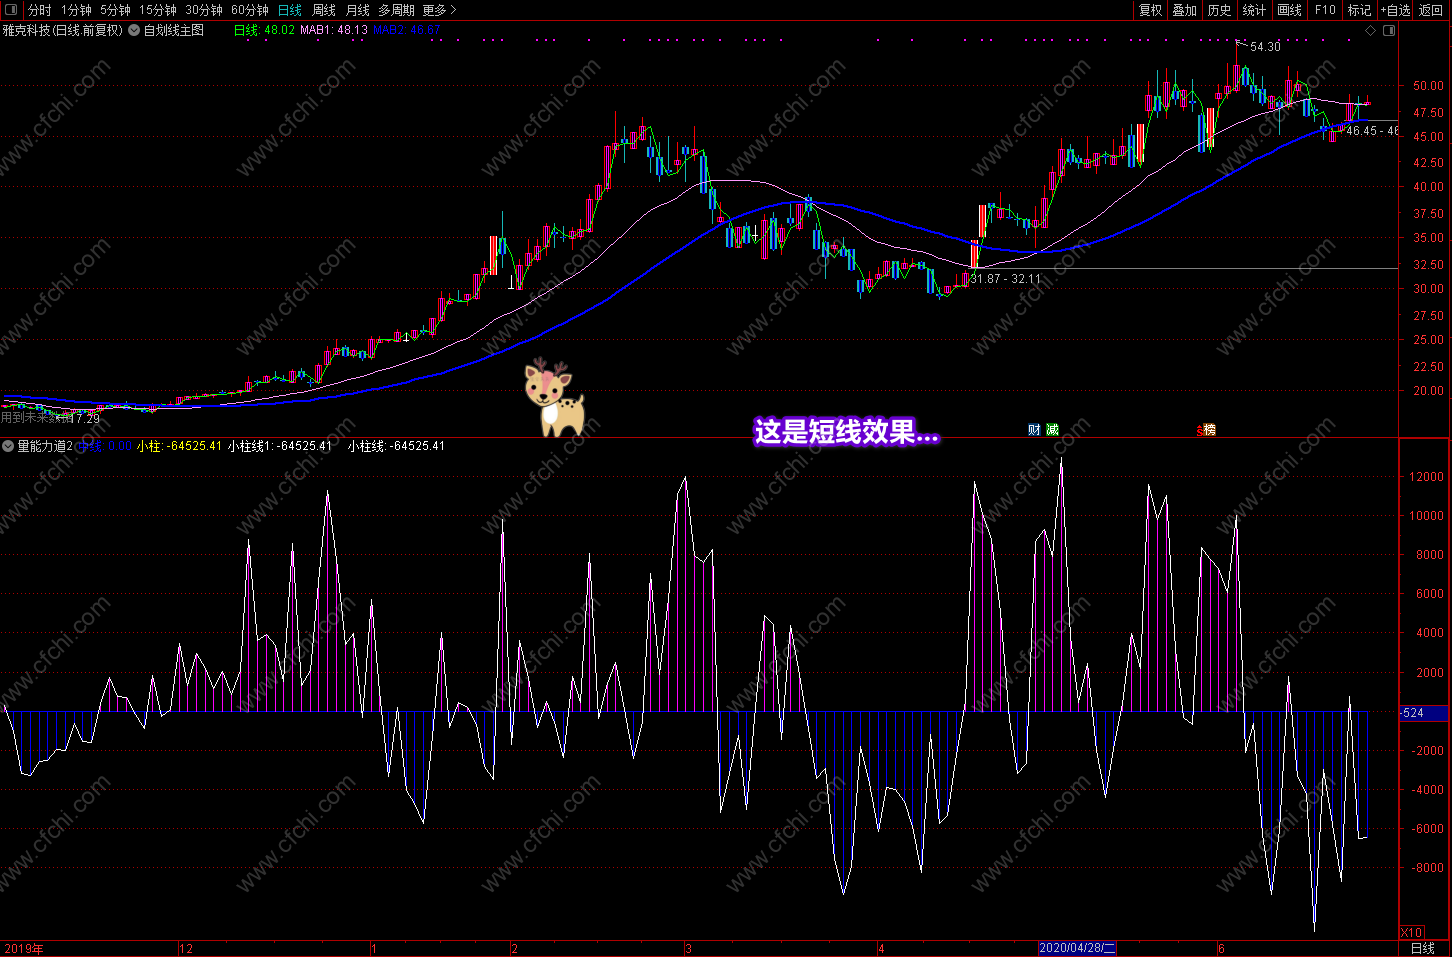Switch to the 15分钟 period
The width and height of the screenshot is (1452, 957).
(x=158, y=10)
